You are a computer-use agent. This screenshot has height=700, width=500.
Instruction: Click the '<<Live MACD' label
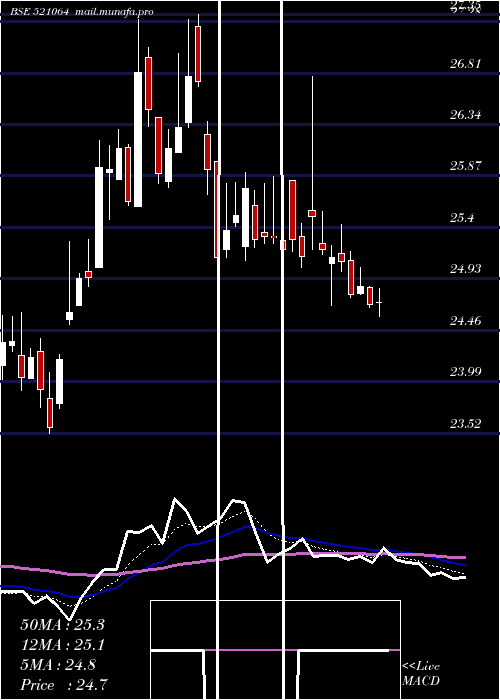pos(421,674)
